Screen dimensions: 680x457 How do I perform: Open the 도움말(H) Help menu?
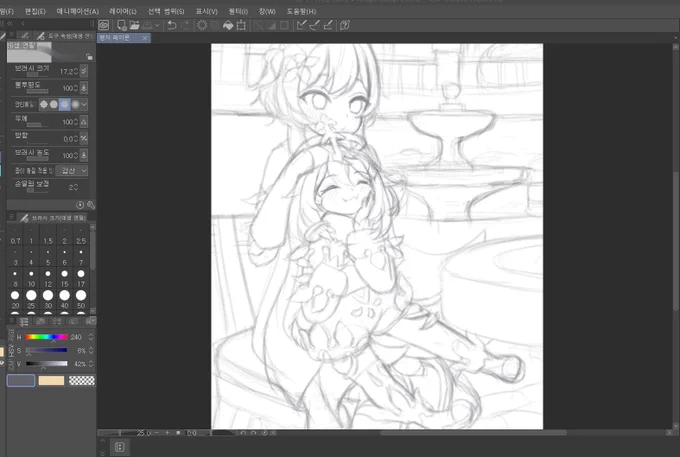301,12
